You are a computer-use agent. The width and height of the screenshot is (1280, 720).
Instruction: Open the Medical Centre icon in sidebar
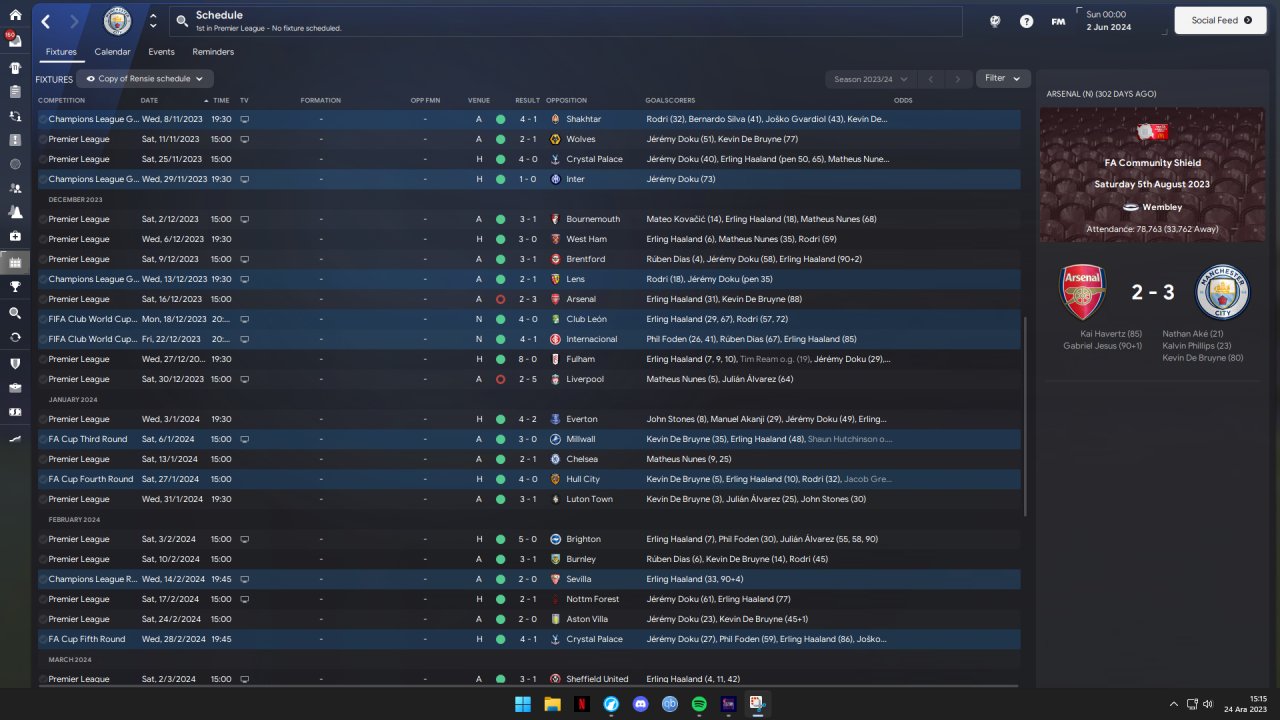click(15, 236)
